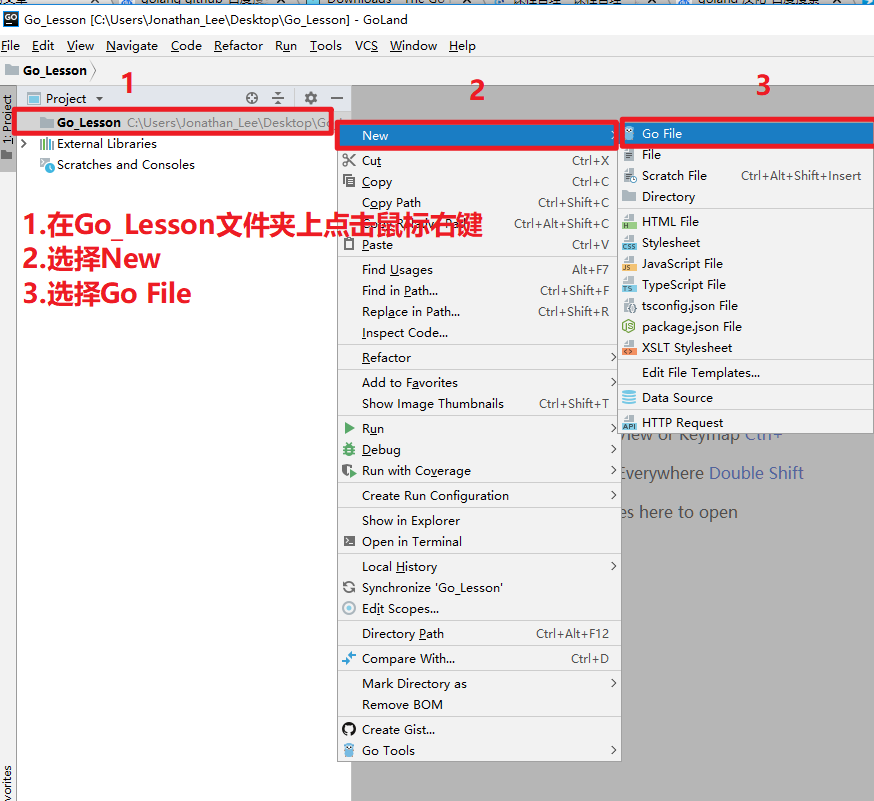The height and width of the screenshot is (801, 874).
Task: Click the JavaScript File icon
Action: pyautogui.click(x=629, y=264)
